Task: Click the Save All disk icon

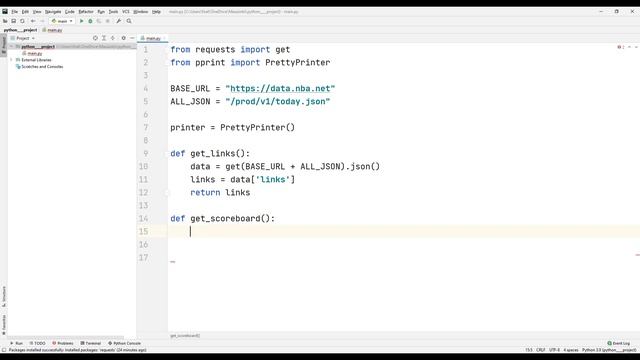Action: 13,21
